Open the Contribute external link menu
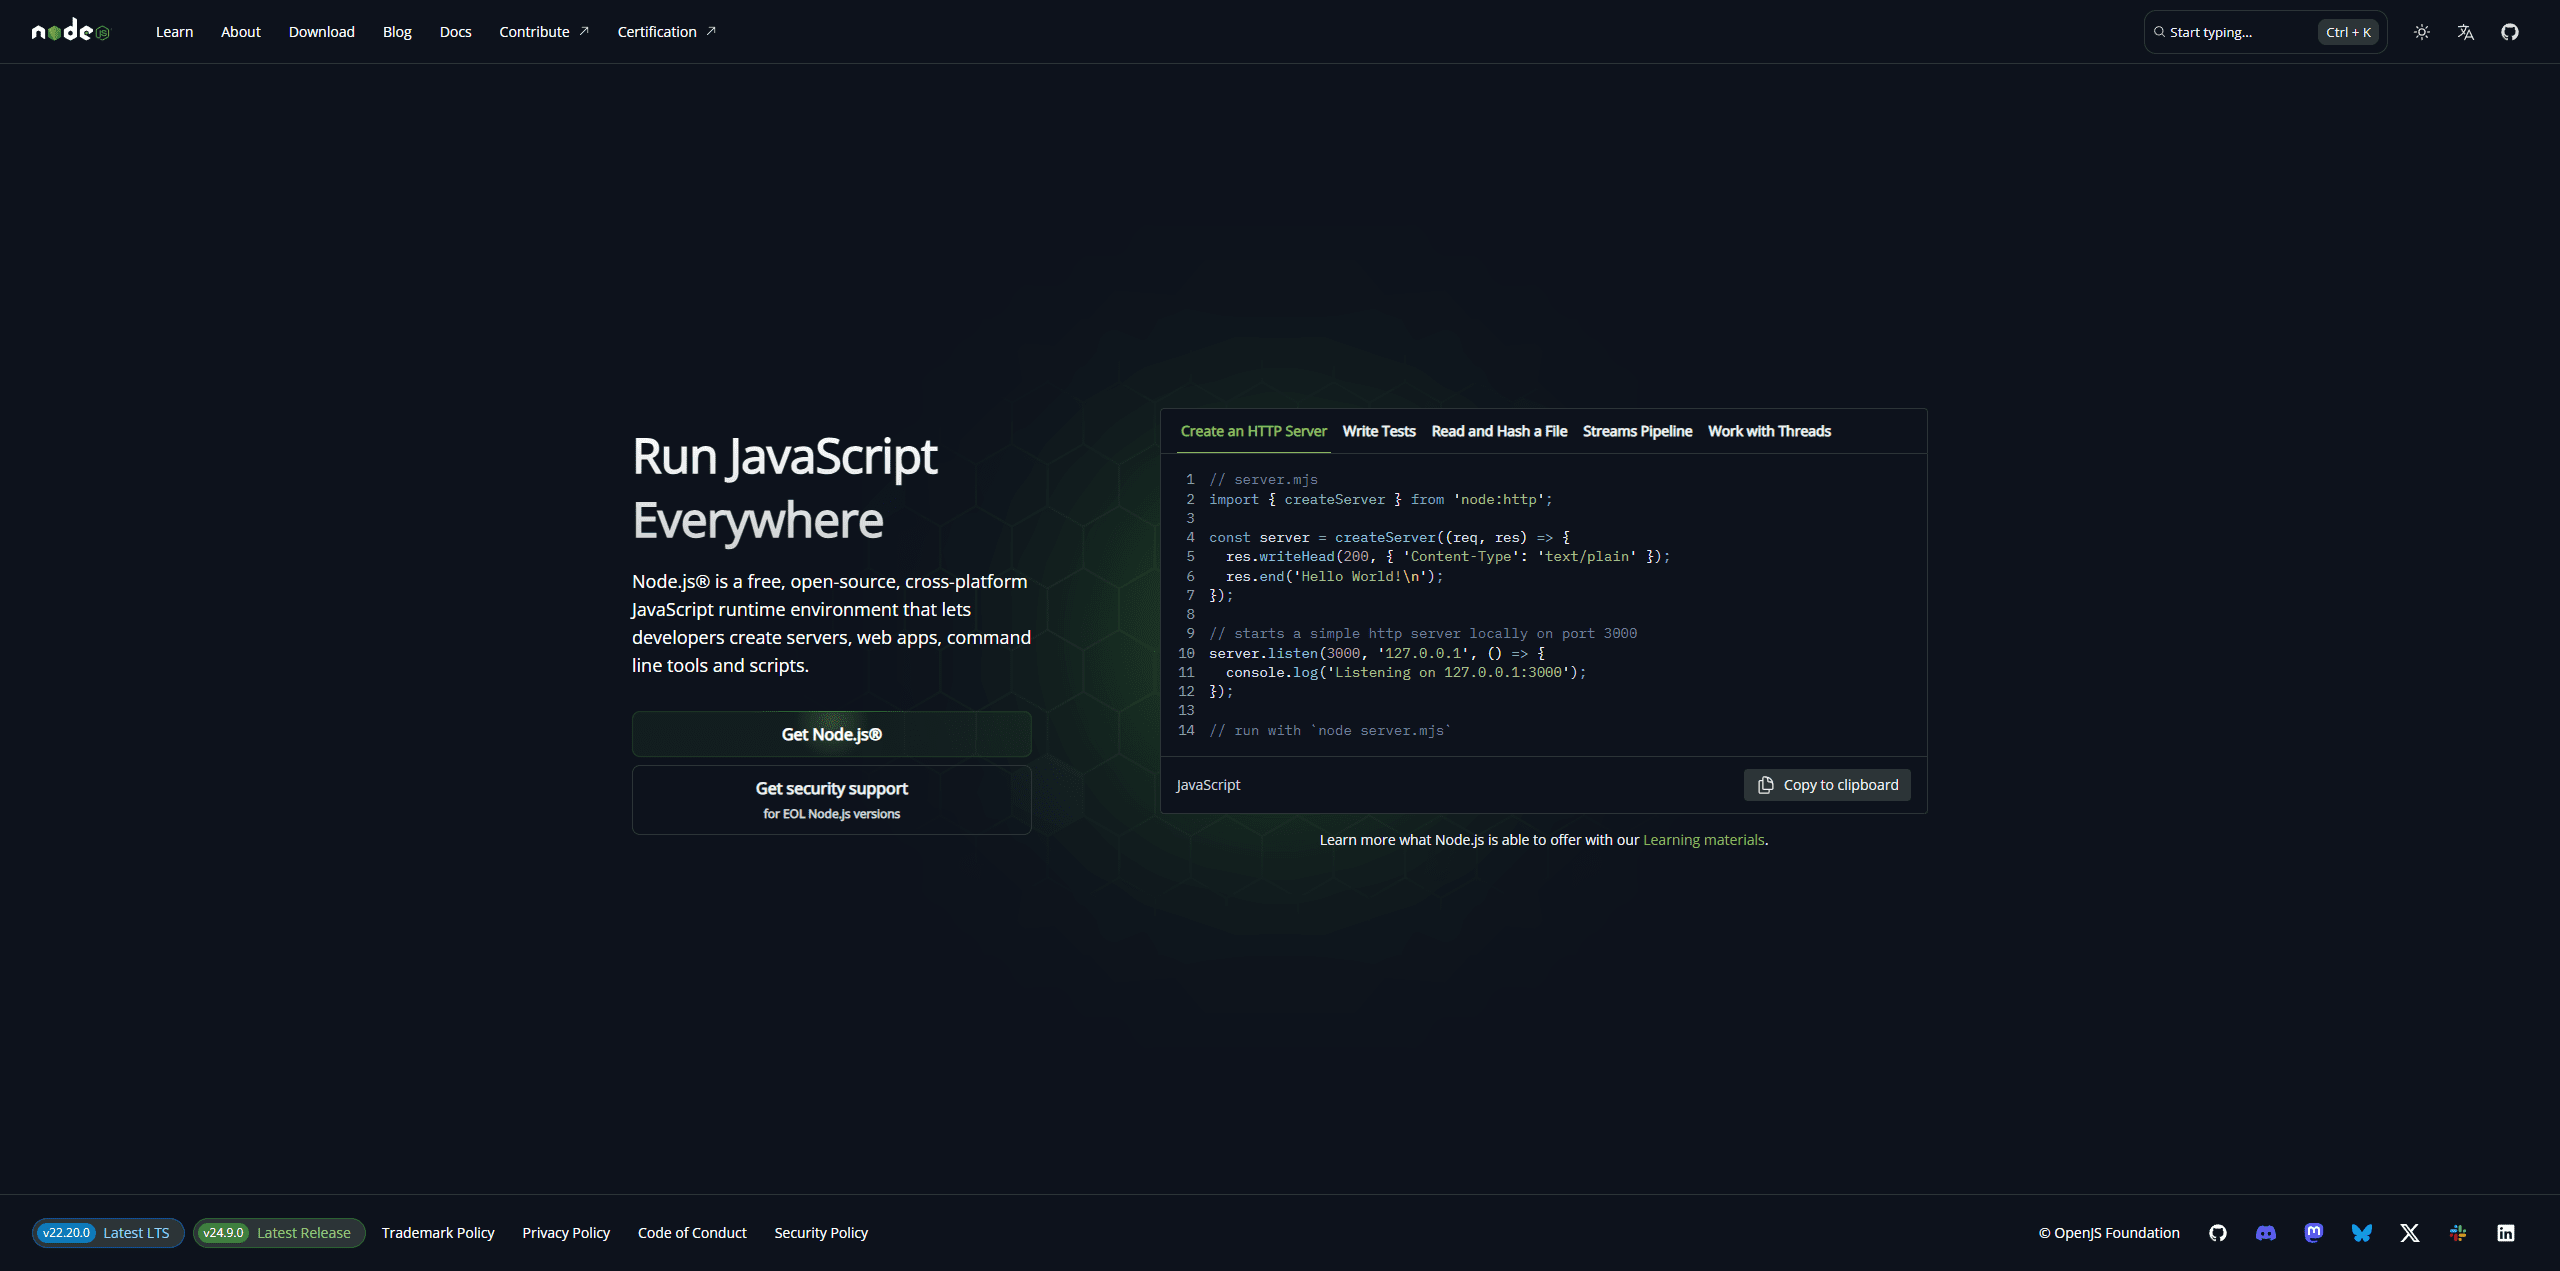 (x=543, y=32)
